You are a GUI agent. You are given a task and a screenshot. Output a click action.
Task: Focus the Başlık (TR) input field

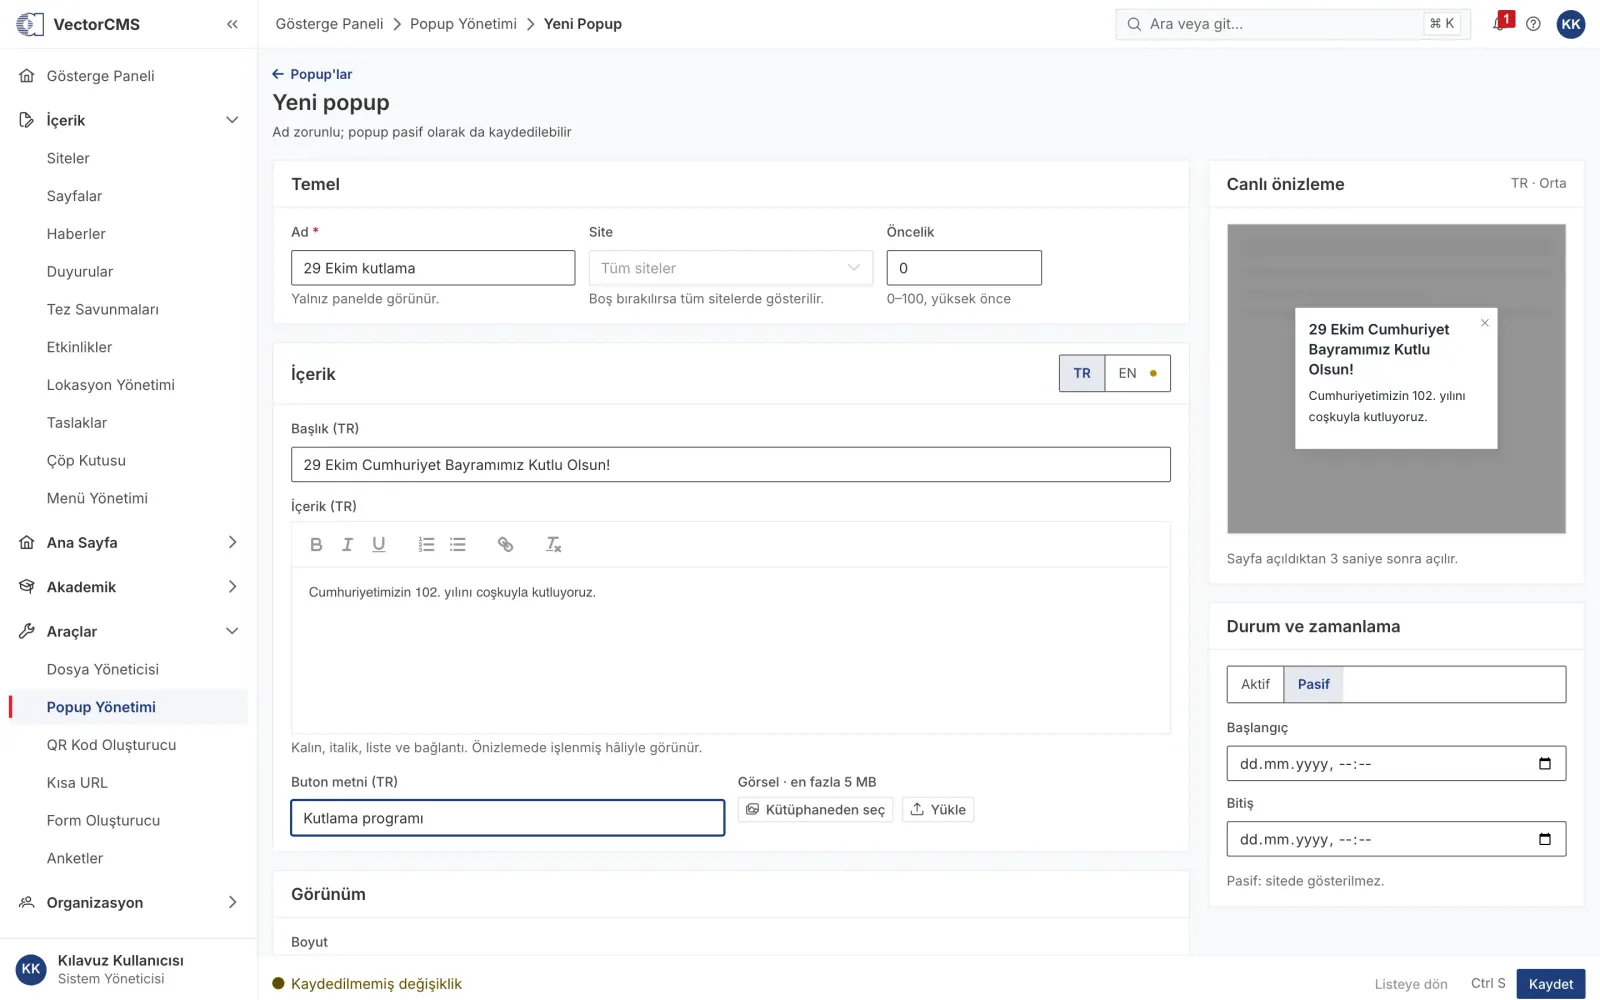pyautogui.click(x=730, y=465)
